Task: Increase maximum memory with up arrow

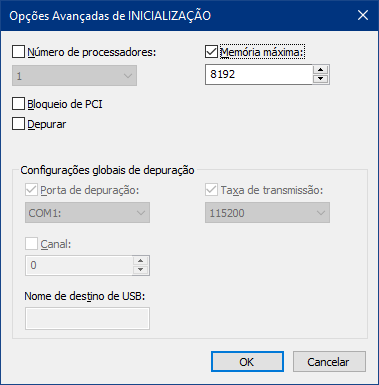Action: [x=321, y=70]
